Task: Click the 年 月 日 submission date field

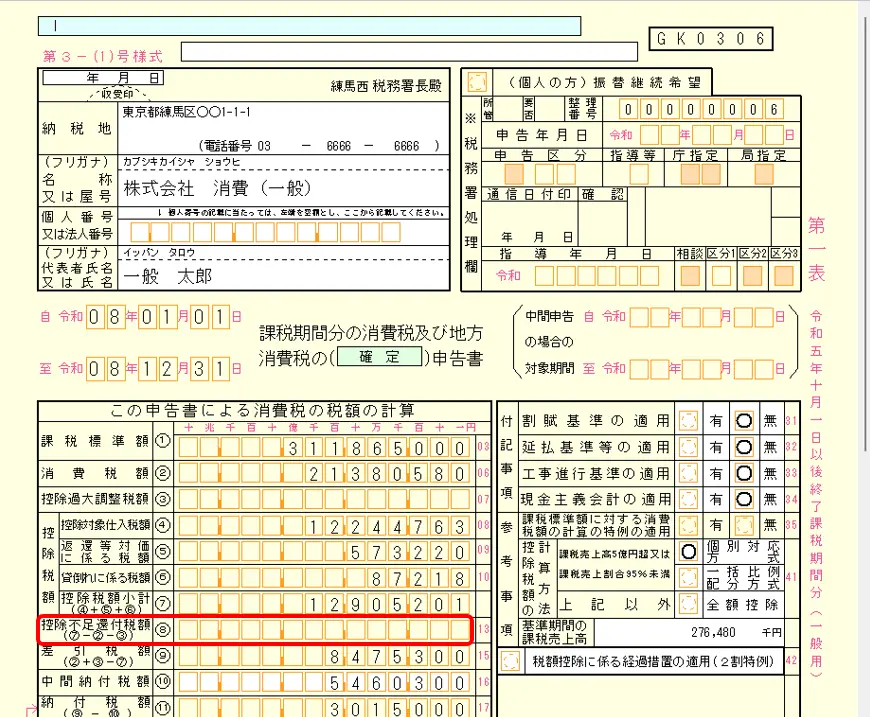Action: [x=103, y=78]
